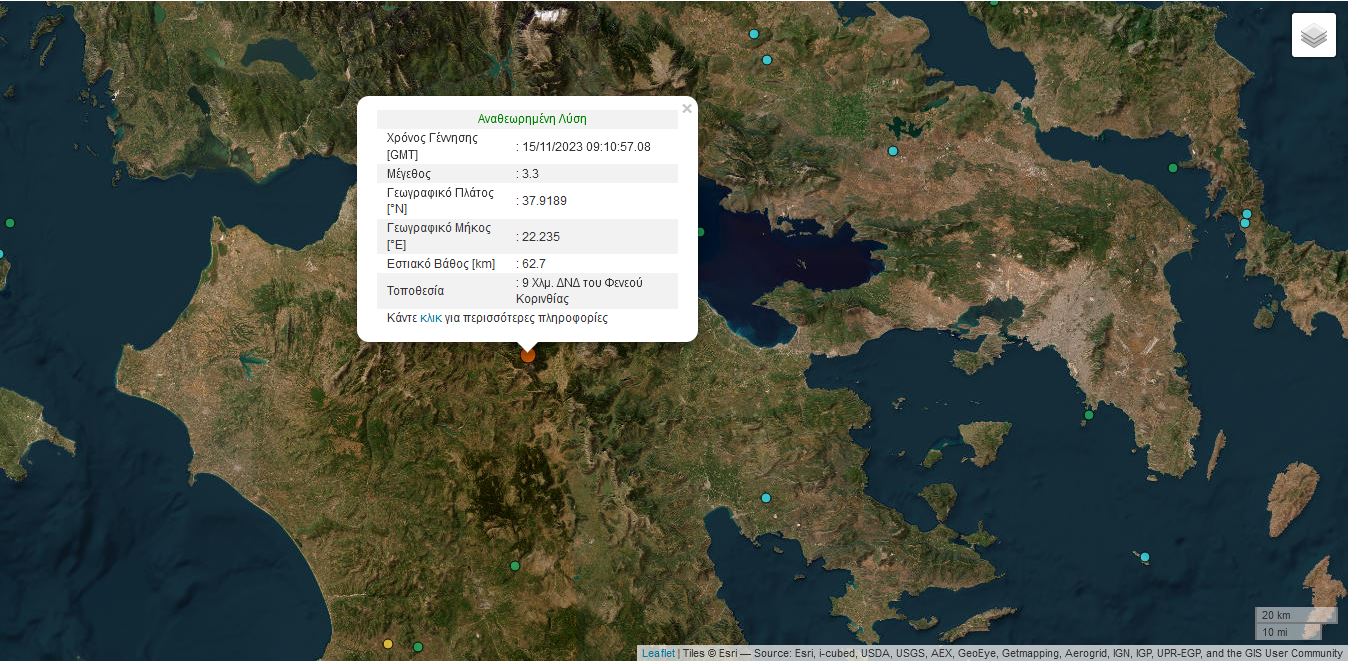Click the lone green marker in central Peloponnese

(515, 566)
